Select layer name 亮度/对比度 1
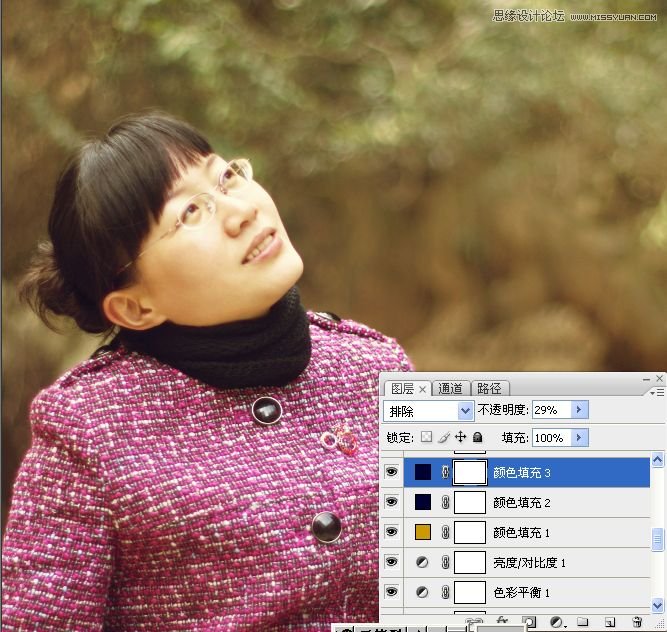Image resolution: width=667 pixels, height=632 pixels. pyautogui.click(x=530, y=563)
